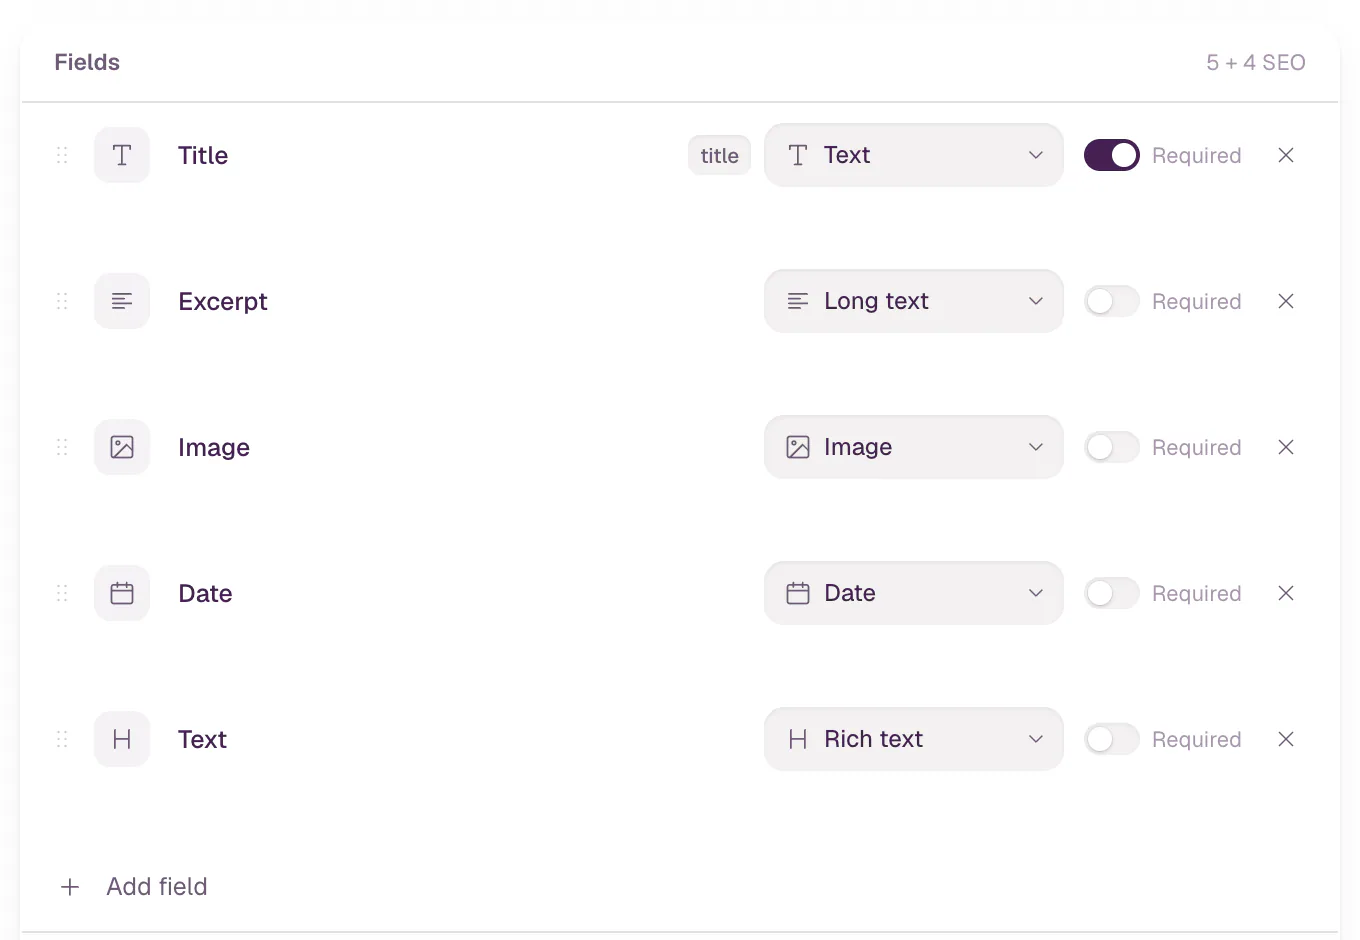Grab the drag handle of the Date row
This screenshot has width=1360, height=940.
click(62, 593)
